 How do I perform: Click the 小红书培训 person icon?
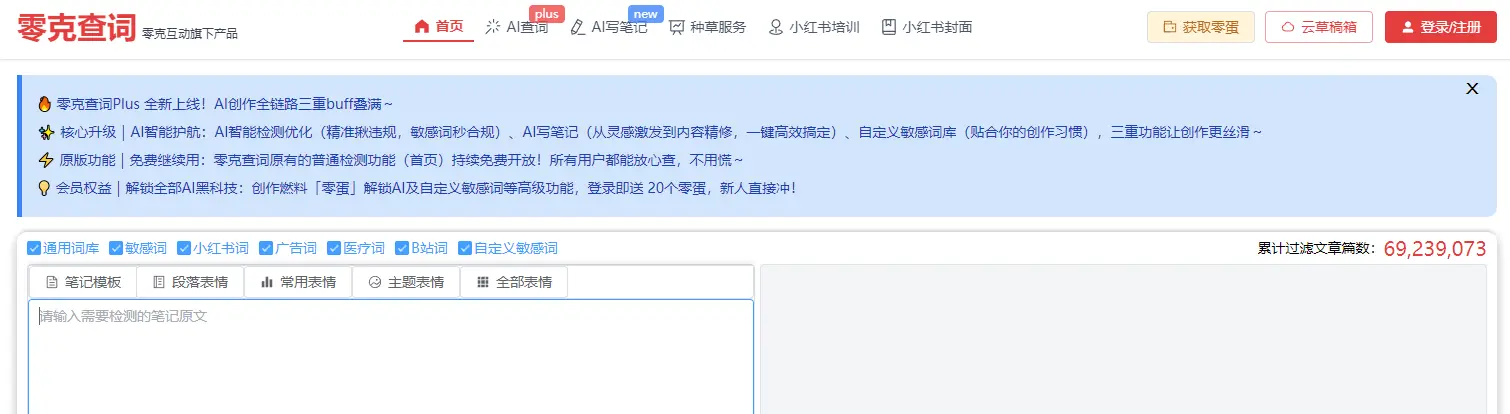(x=775, y=27)
